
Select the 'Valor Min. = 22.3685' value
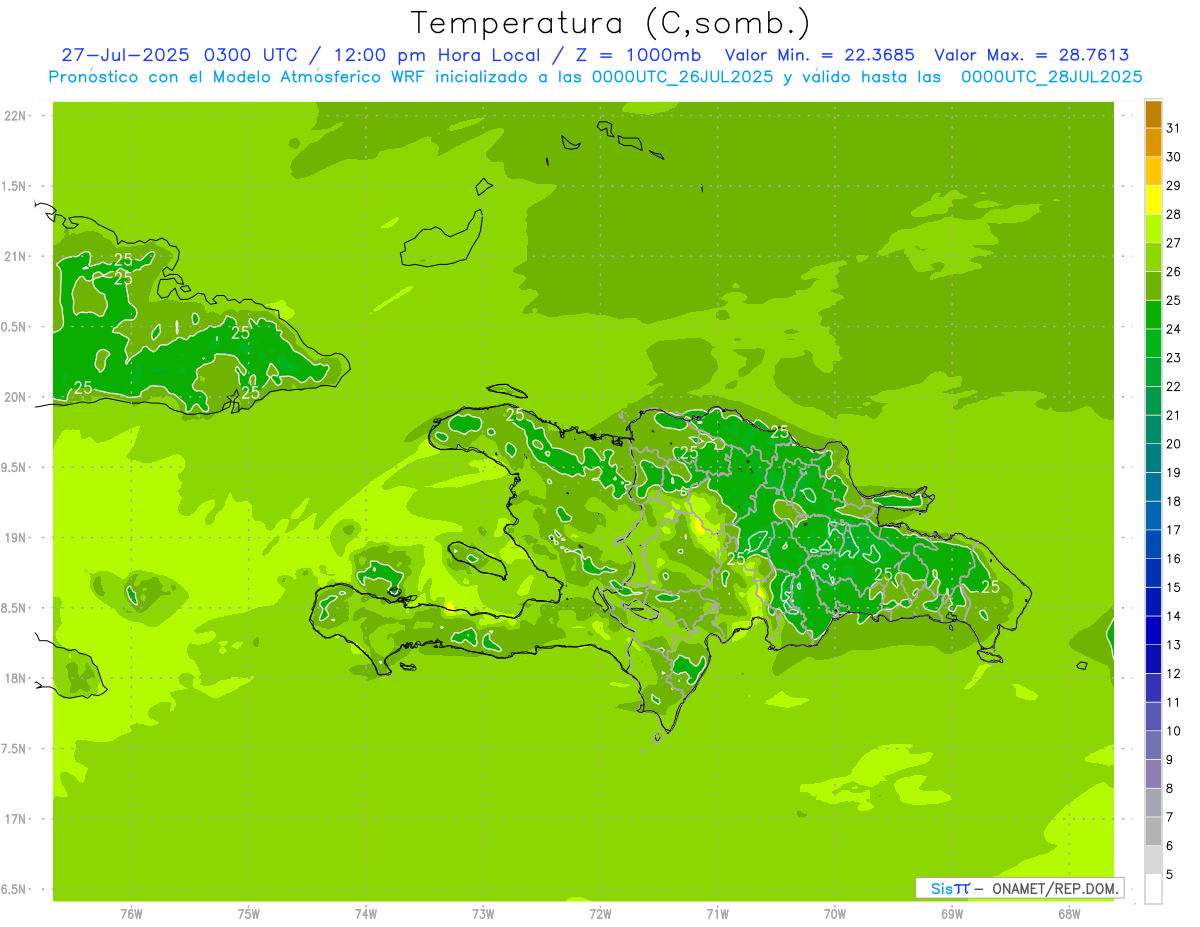pyautogui.click(x=820, y=55)
